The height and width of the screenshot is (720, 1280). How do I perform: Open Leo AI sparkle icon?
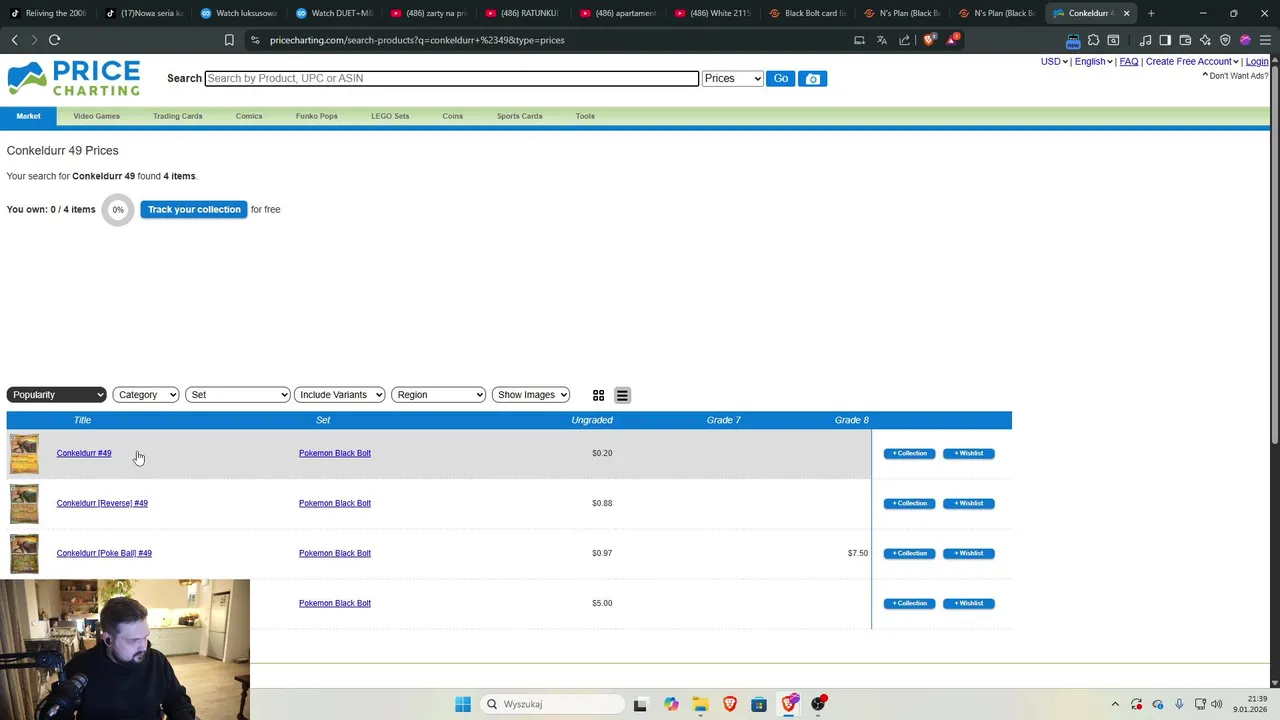pos(1205,40)
